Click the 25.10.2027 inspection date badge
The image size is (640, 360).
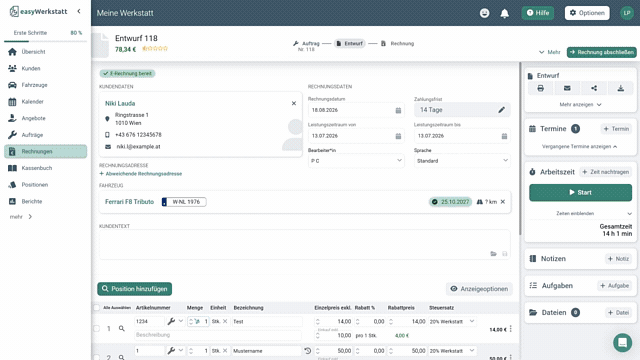[x=451, y=202]
